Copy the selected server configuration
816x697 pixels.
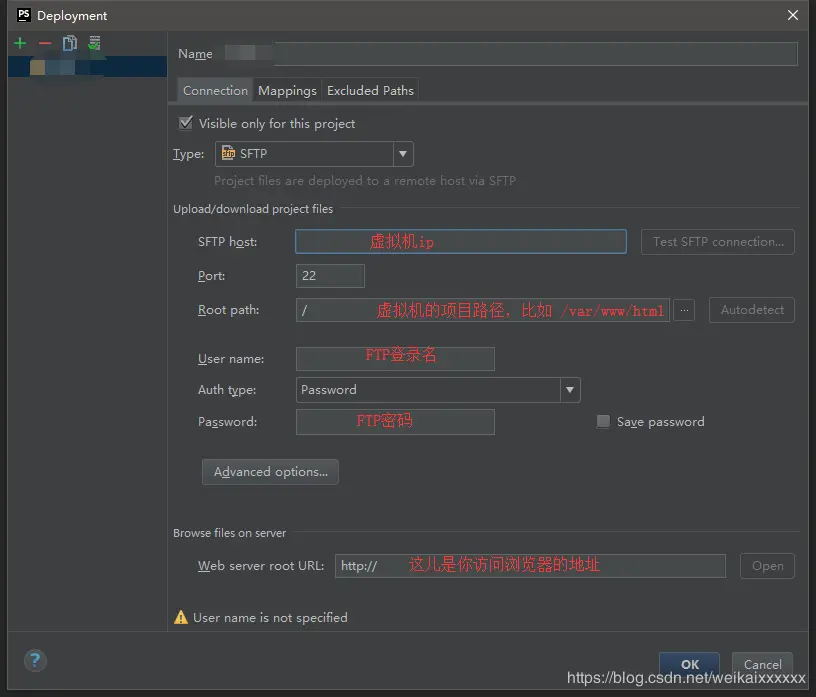(70, 43)
